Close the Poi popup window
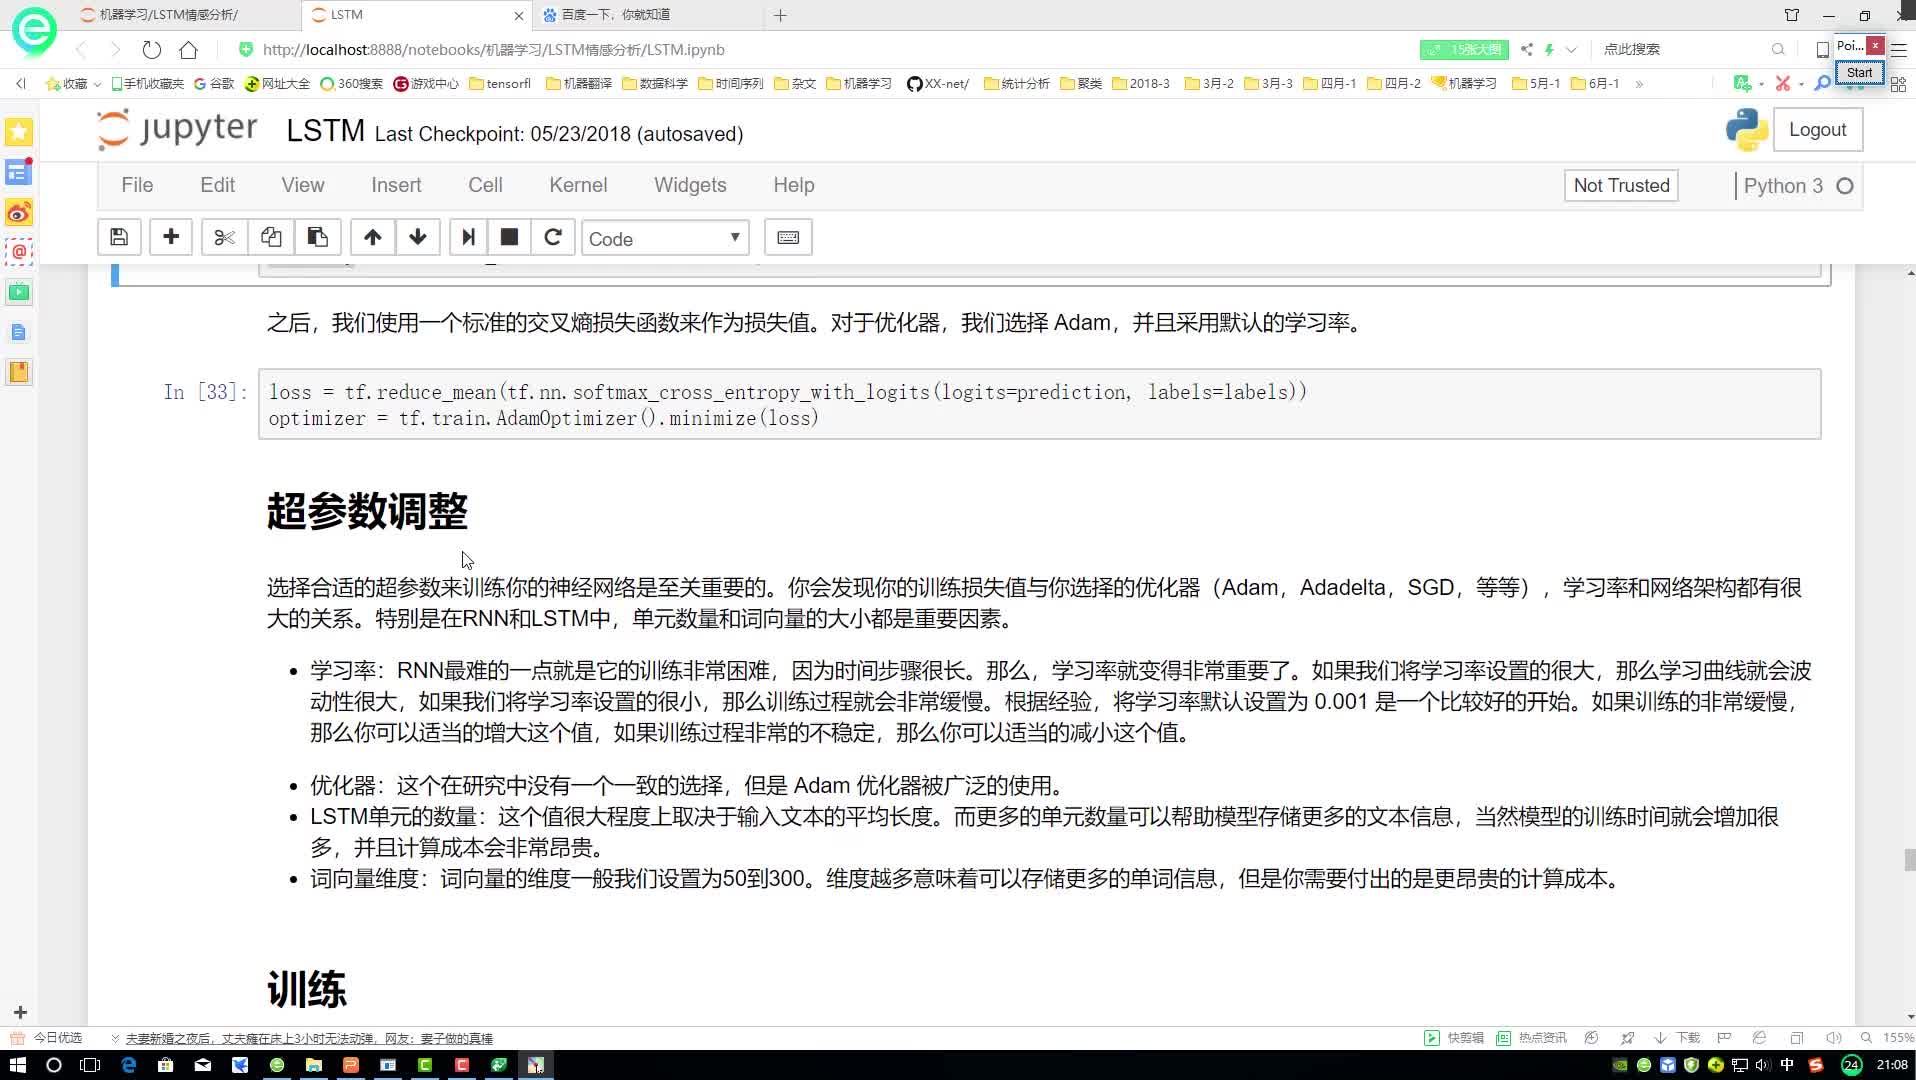1916x1080 pixels. pyautogui.click(x=1876, y=45)
